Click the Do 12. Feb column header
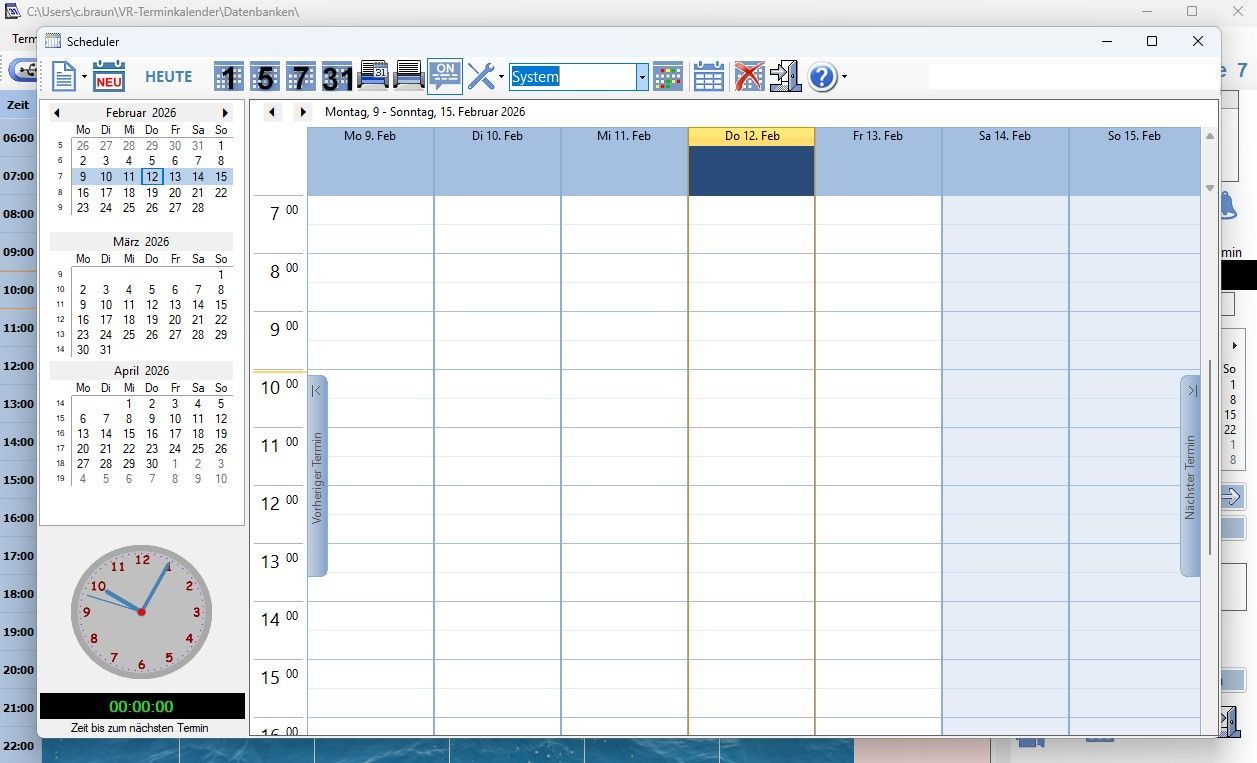The width and height of the screenshot is (1257, 763). [751, 136]
